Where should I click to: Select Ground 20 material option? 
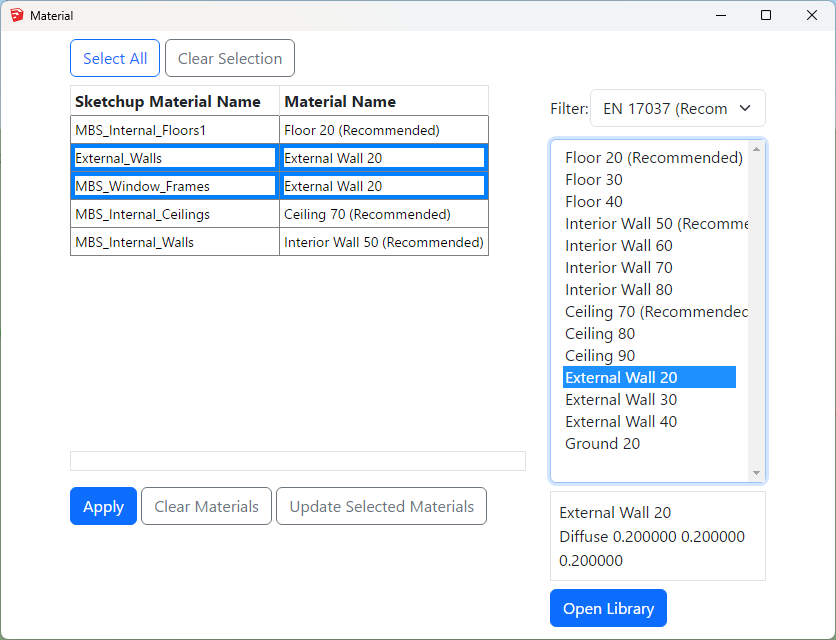point(602,444)
